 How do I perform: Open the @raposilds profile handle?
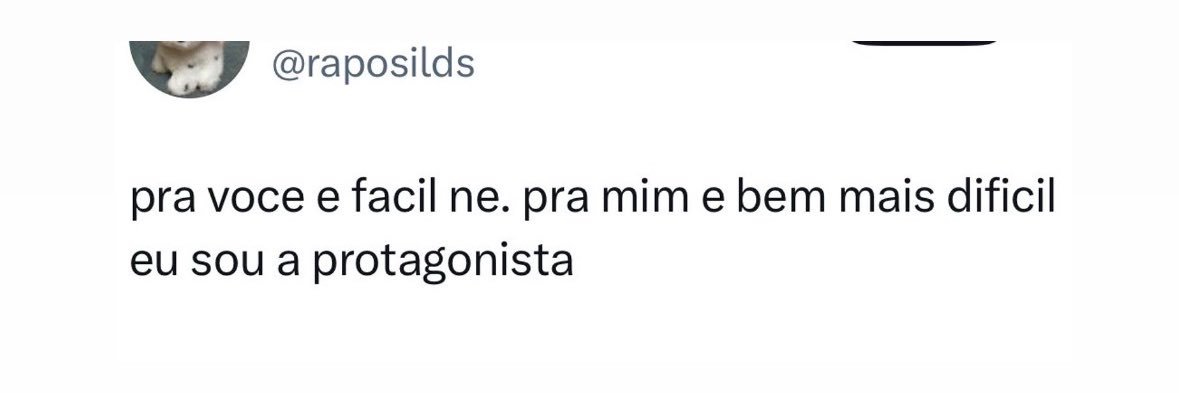click(373, 66)
